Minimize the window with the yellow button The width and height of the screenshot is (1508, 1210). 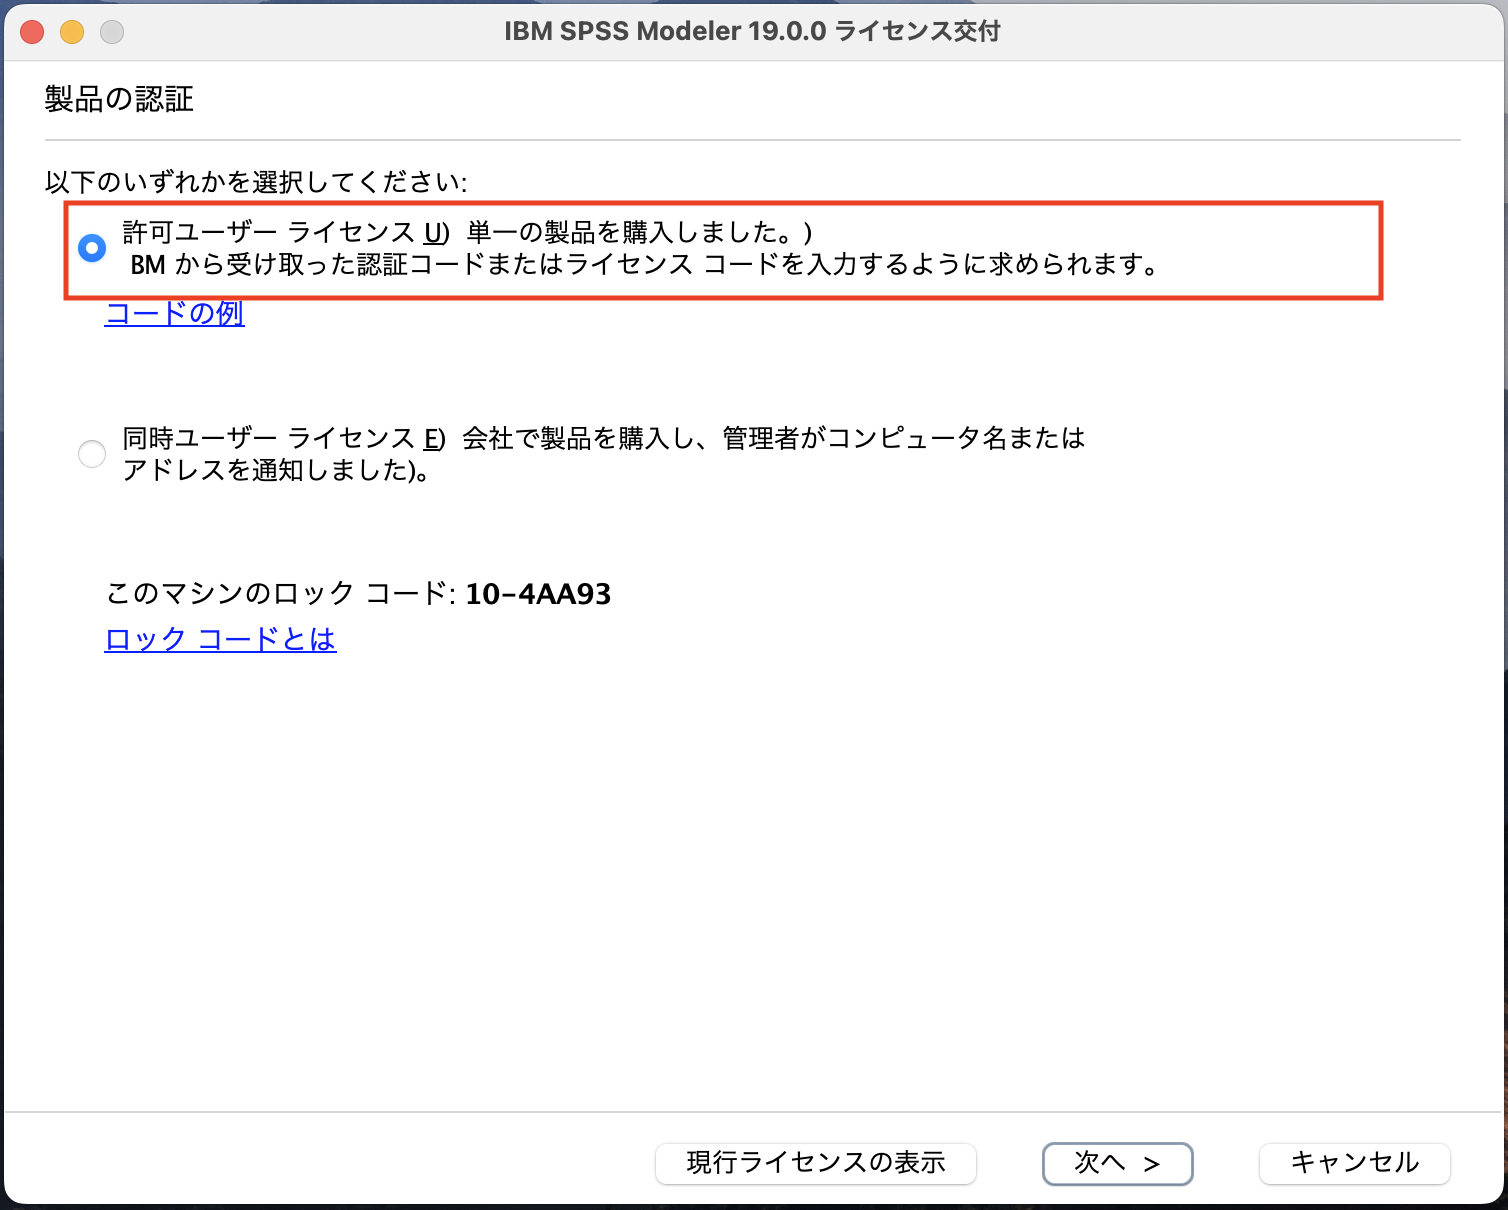(x=72, y=32)
